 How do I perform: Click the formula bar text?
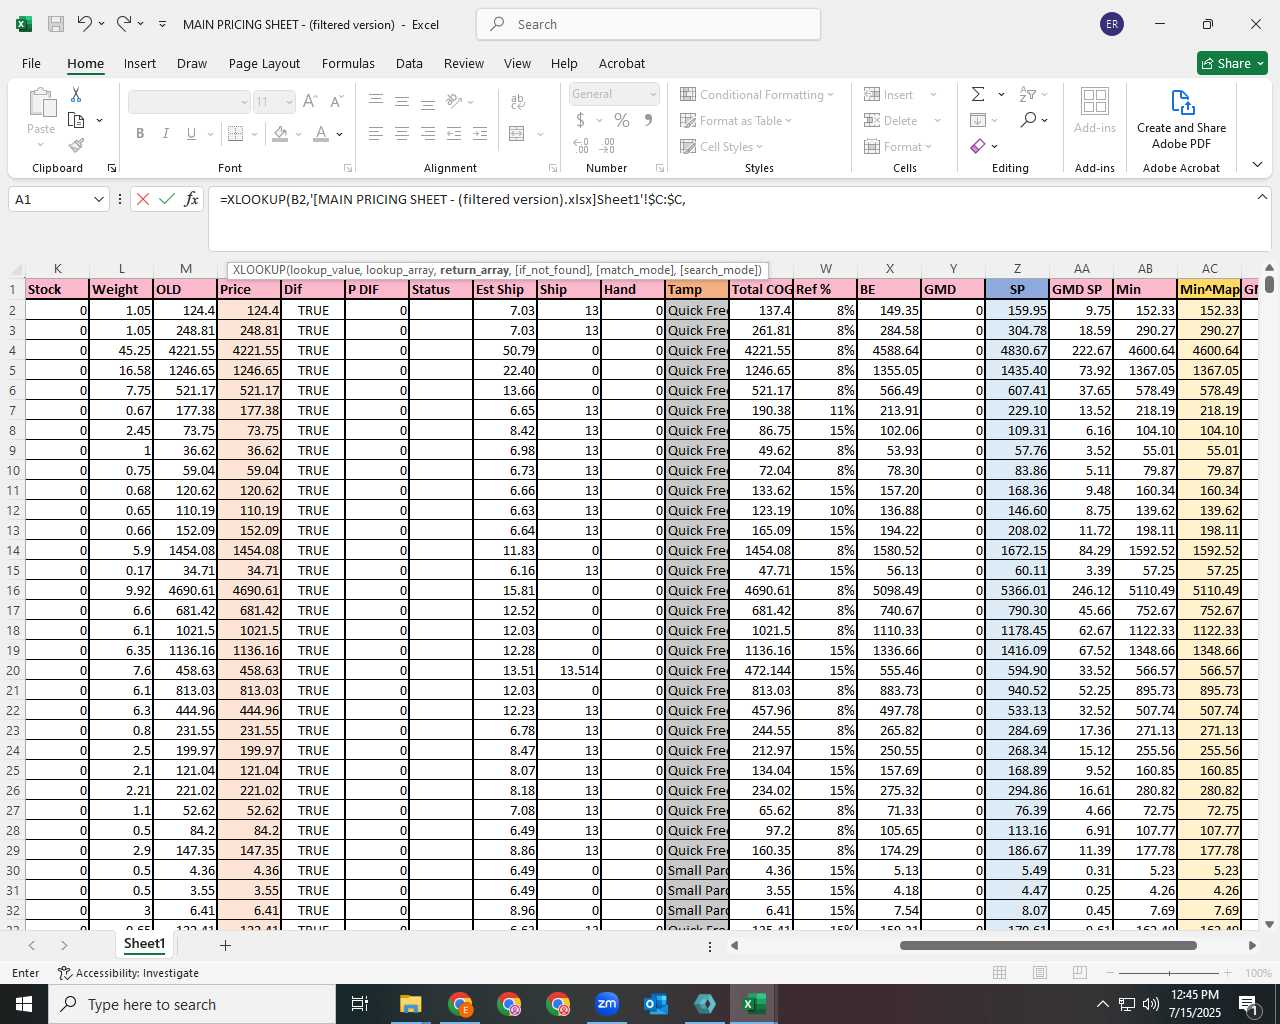coord(452,199)
